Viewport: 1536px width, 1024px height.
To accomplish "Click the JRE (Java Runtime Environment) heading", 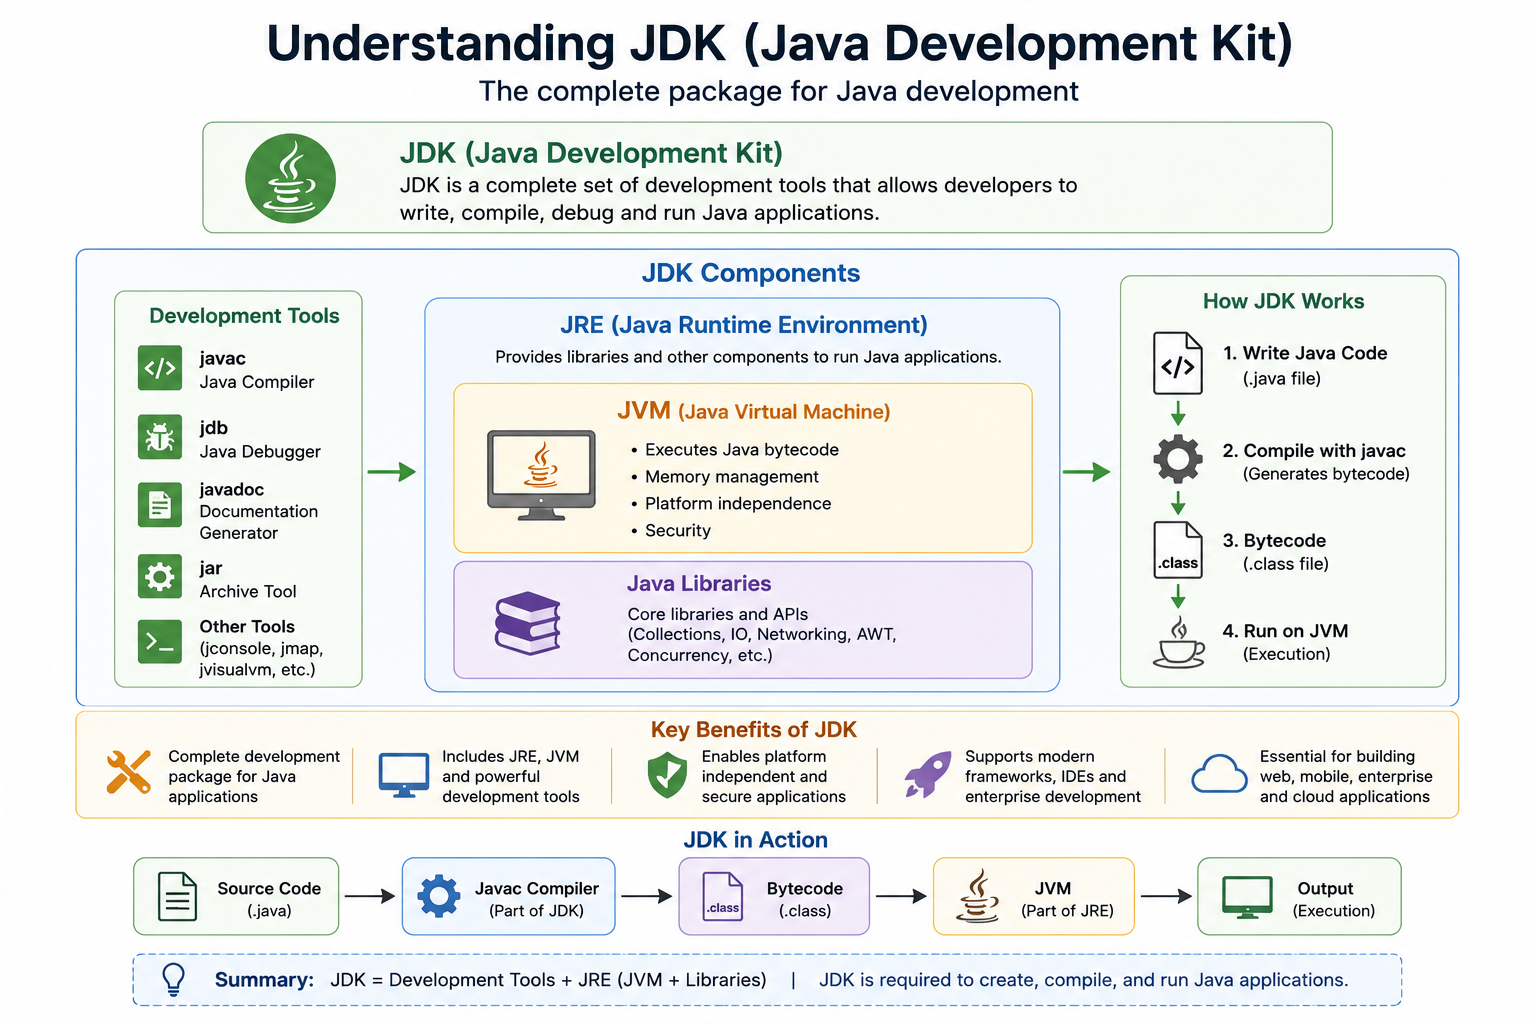I will pyautogui.click(x=743, y=325).
